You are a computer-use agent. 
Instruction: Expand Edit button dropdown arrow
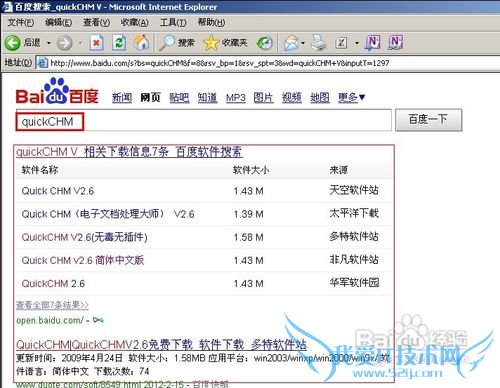point(357,43)
